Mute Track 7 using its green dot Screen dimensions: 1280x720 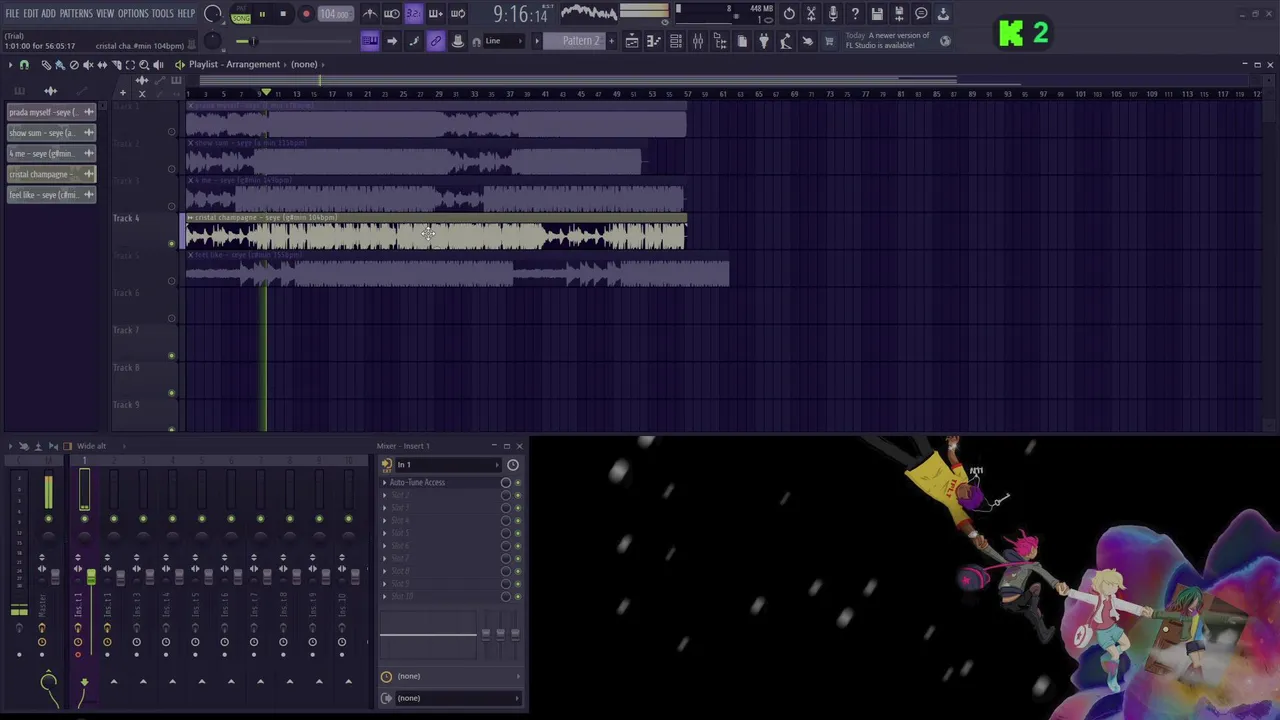click(172, 356)
